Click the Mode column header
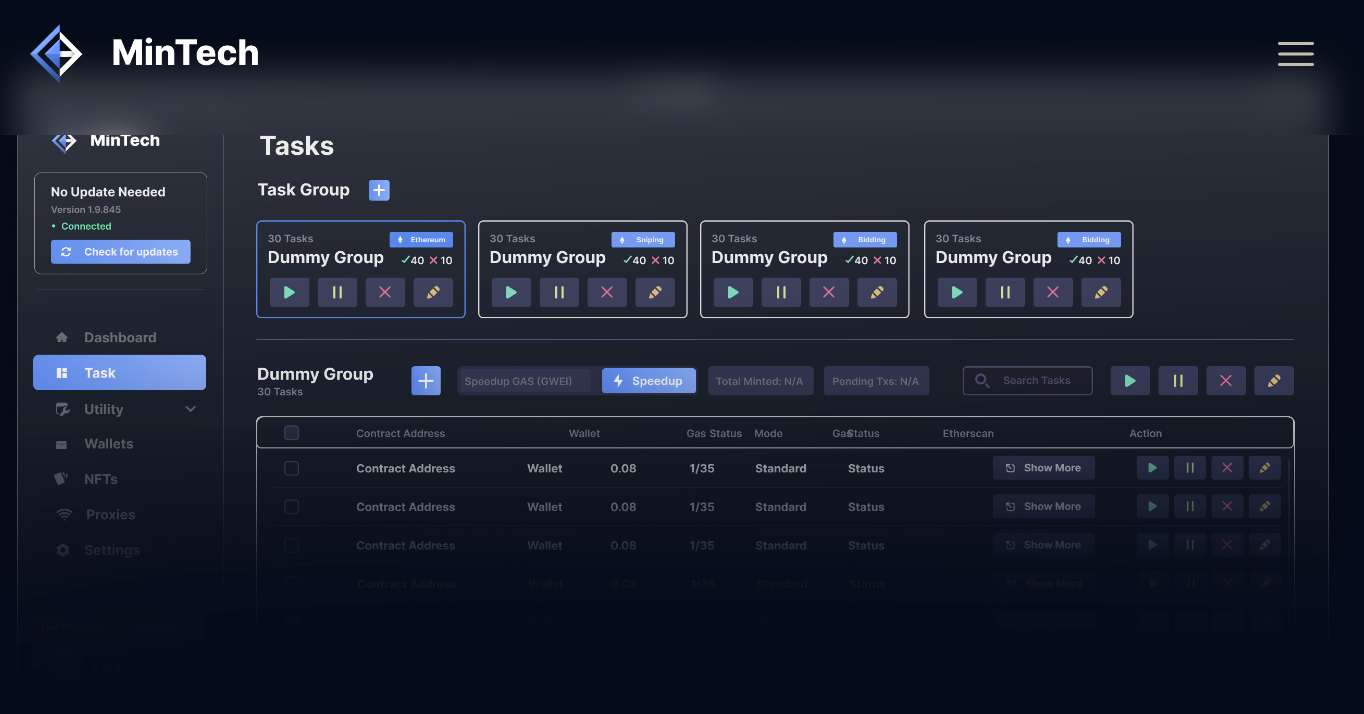 768,434
